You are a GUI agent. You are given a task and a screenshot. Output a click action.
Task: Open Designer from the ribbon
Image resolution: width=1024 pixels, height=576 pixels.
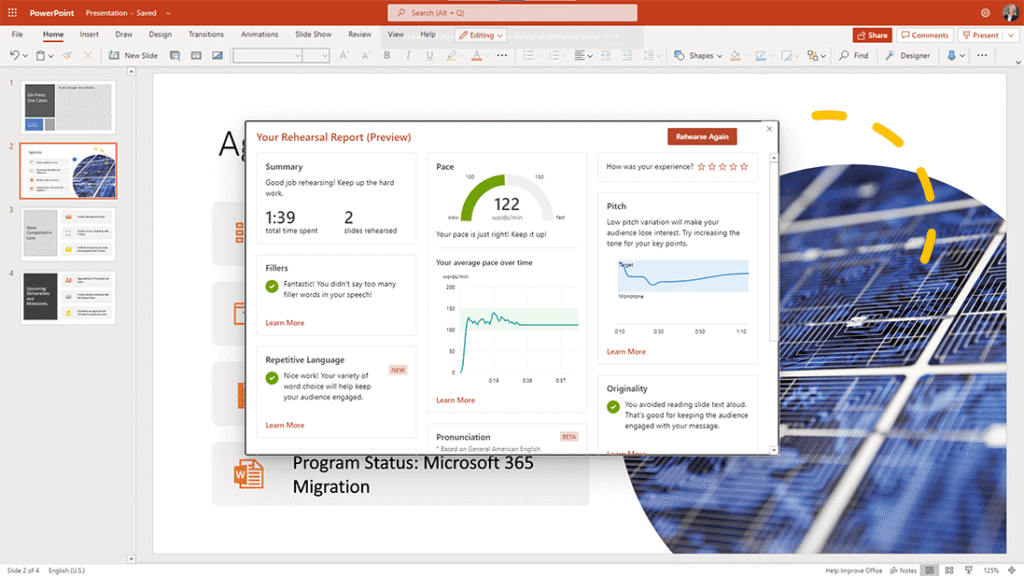pos(908,56)
